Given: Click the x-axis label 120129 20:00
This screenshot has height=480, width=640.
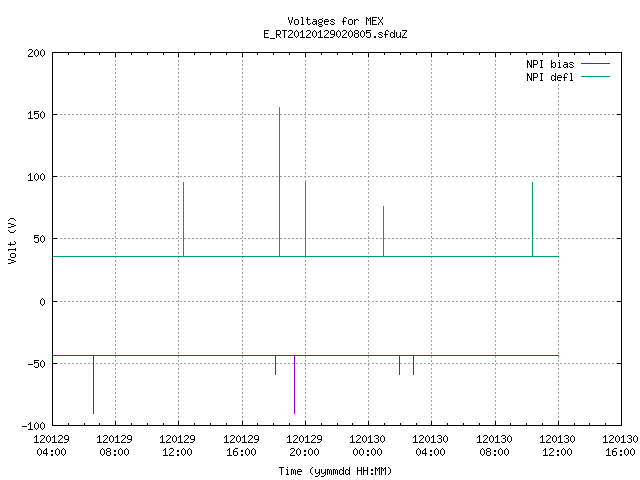Looking at the screenshot, I should pos(304,446).
